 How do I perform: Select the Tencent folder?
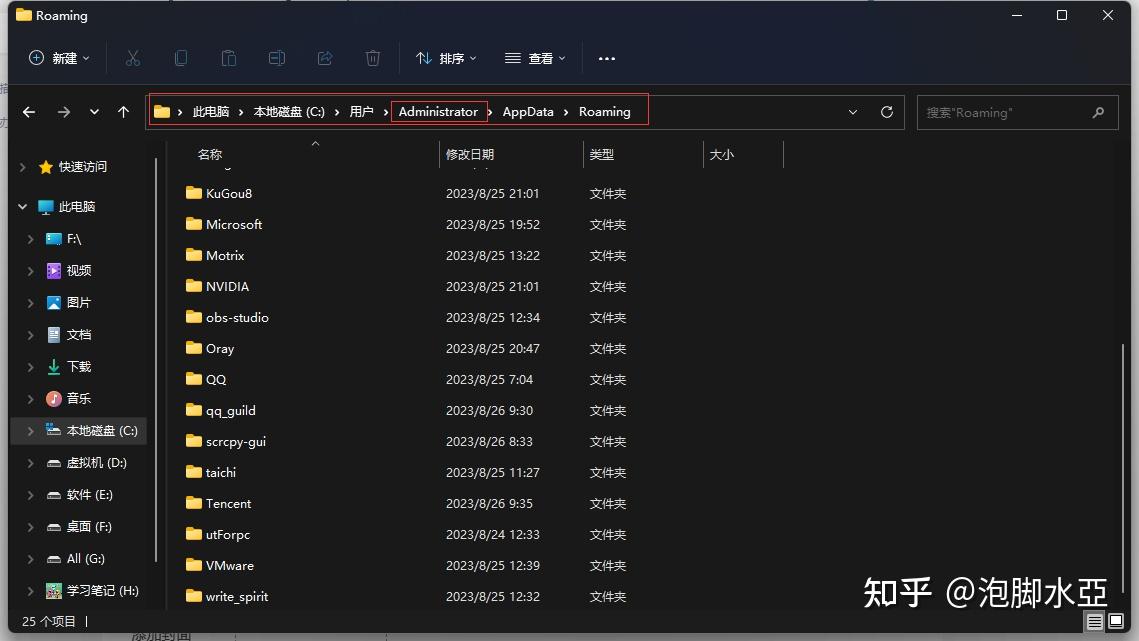tap(228, 504)
